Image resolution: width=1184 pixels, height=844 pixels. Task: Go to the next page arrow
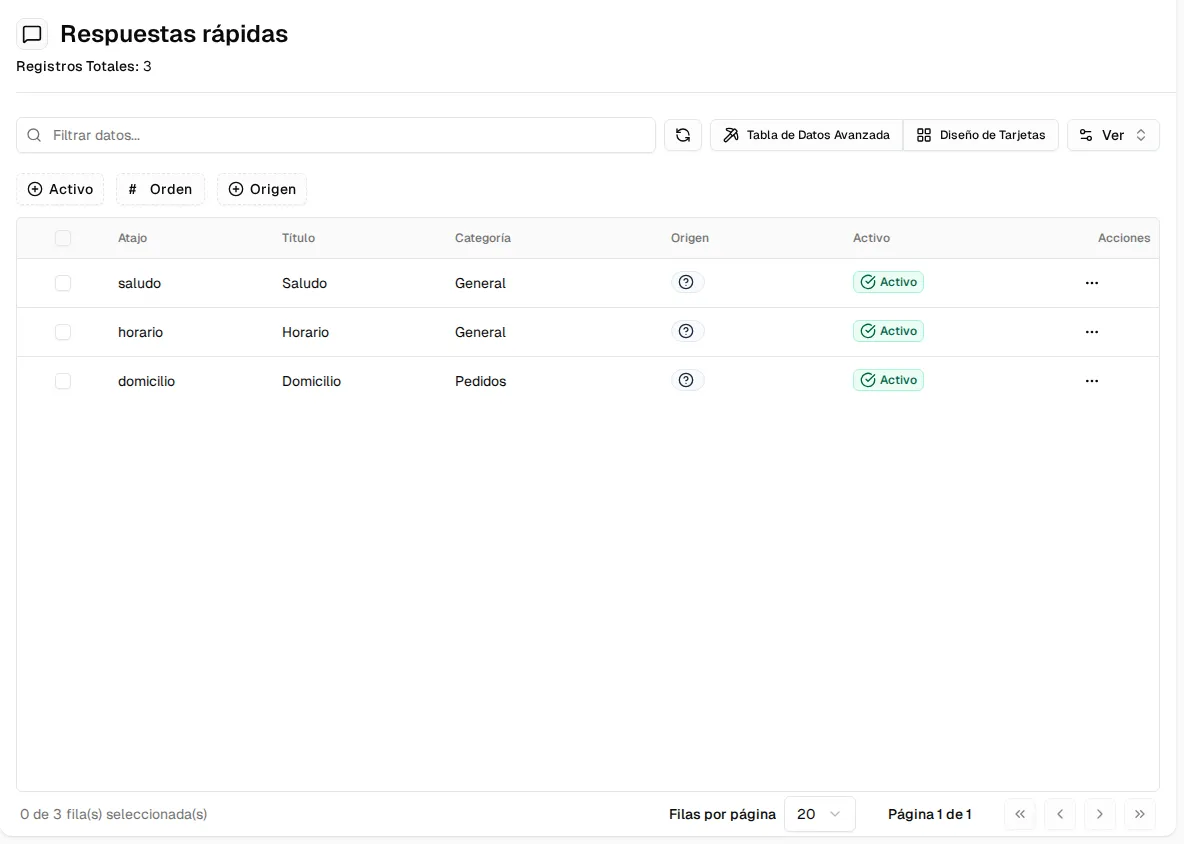point(1099,814)
